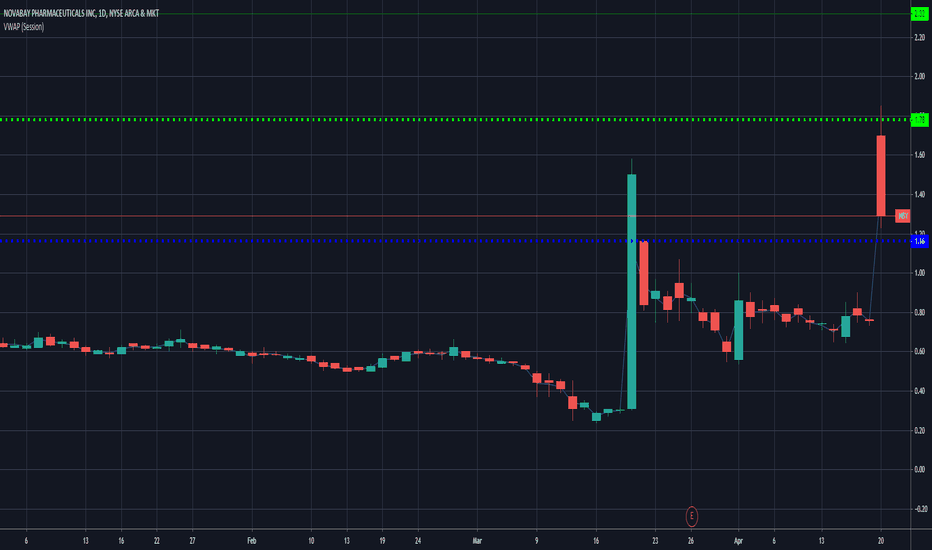Click the red solid horizontal price line
This screenshot has width=932, height=550.
pyautogui.click(x=446, y=216)
